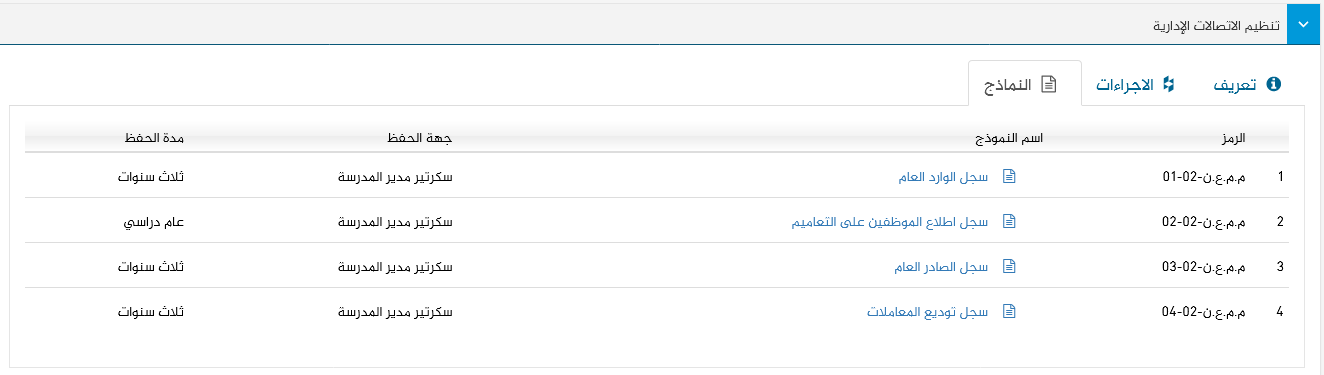Open the سجل الوارد العام link
The width and height of the screenshot is (1324, 375).
pos(943,177)
